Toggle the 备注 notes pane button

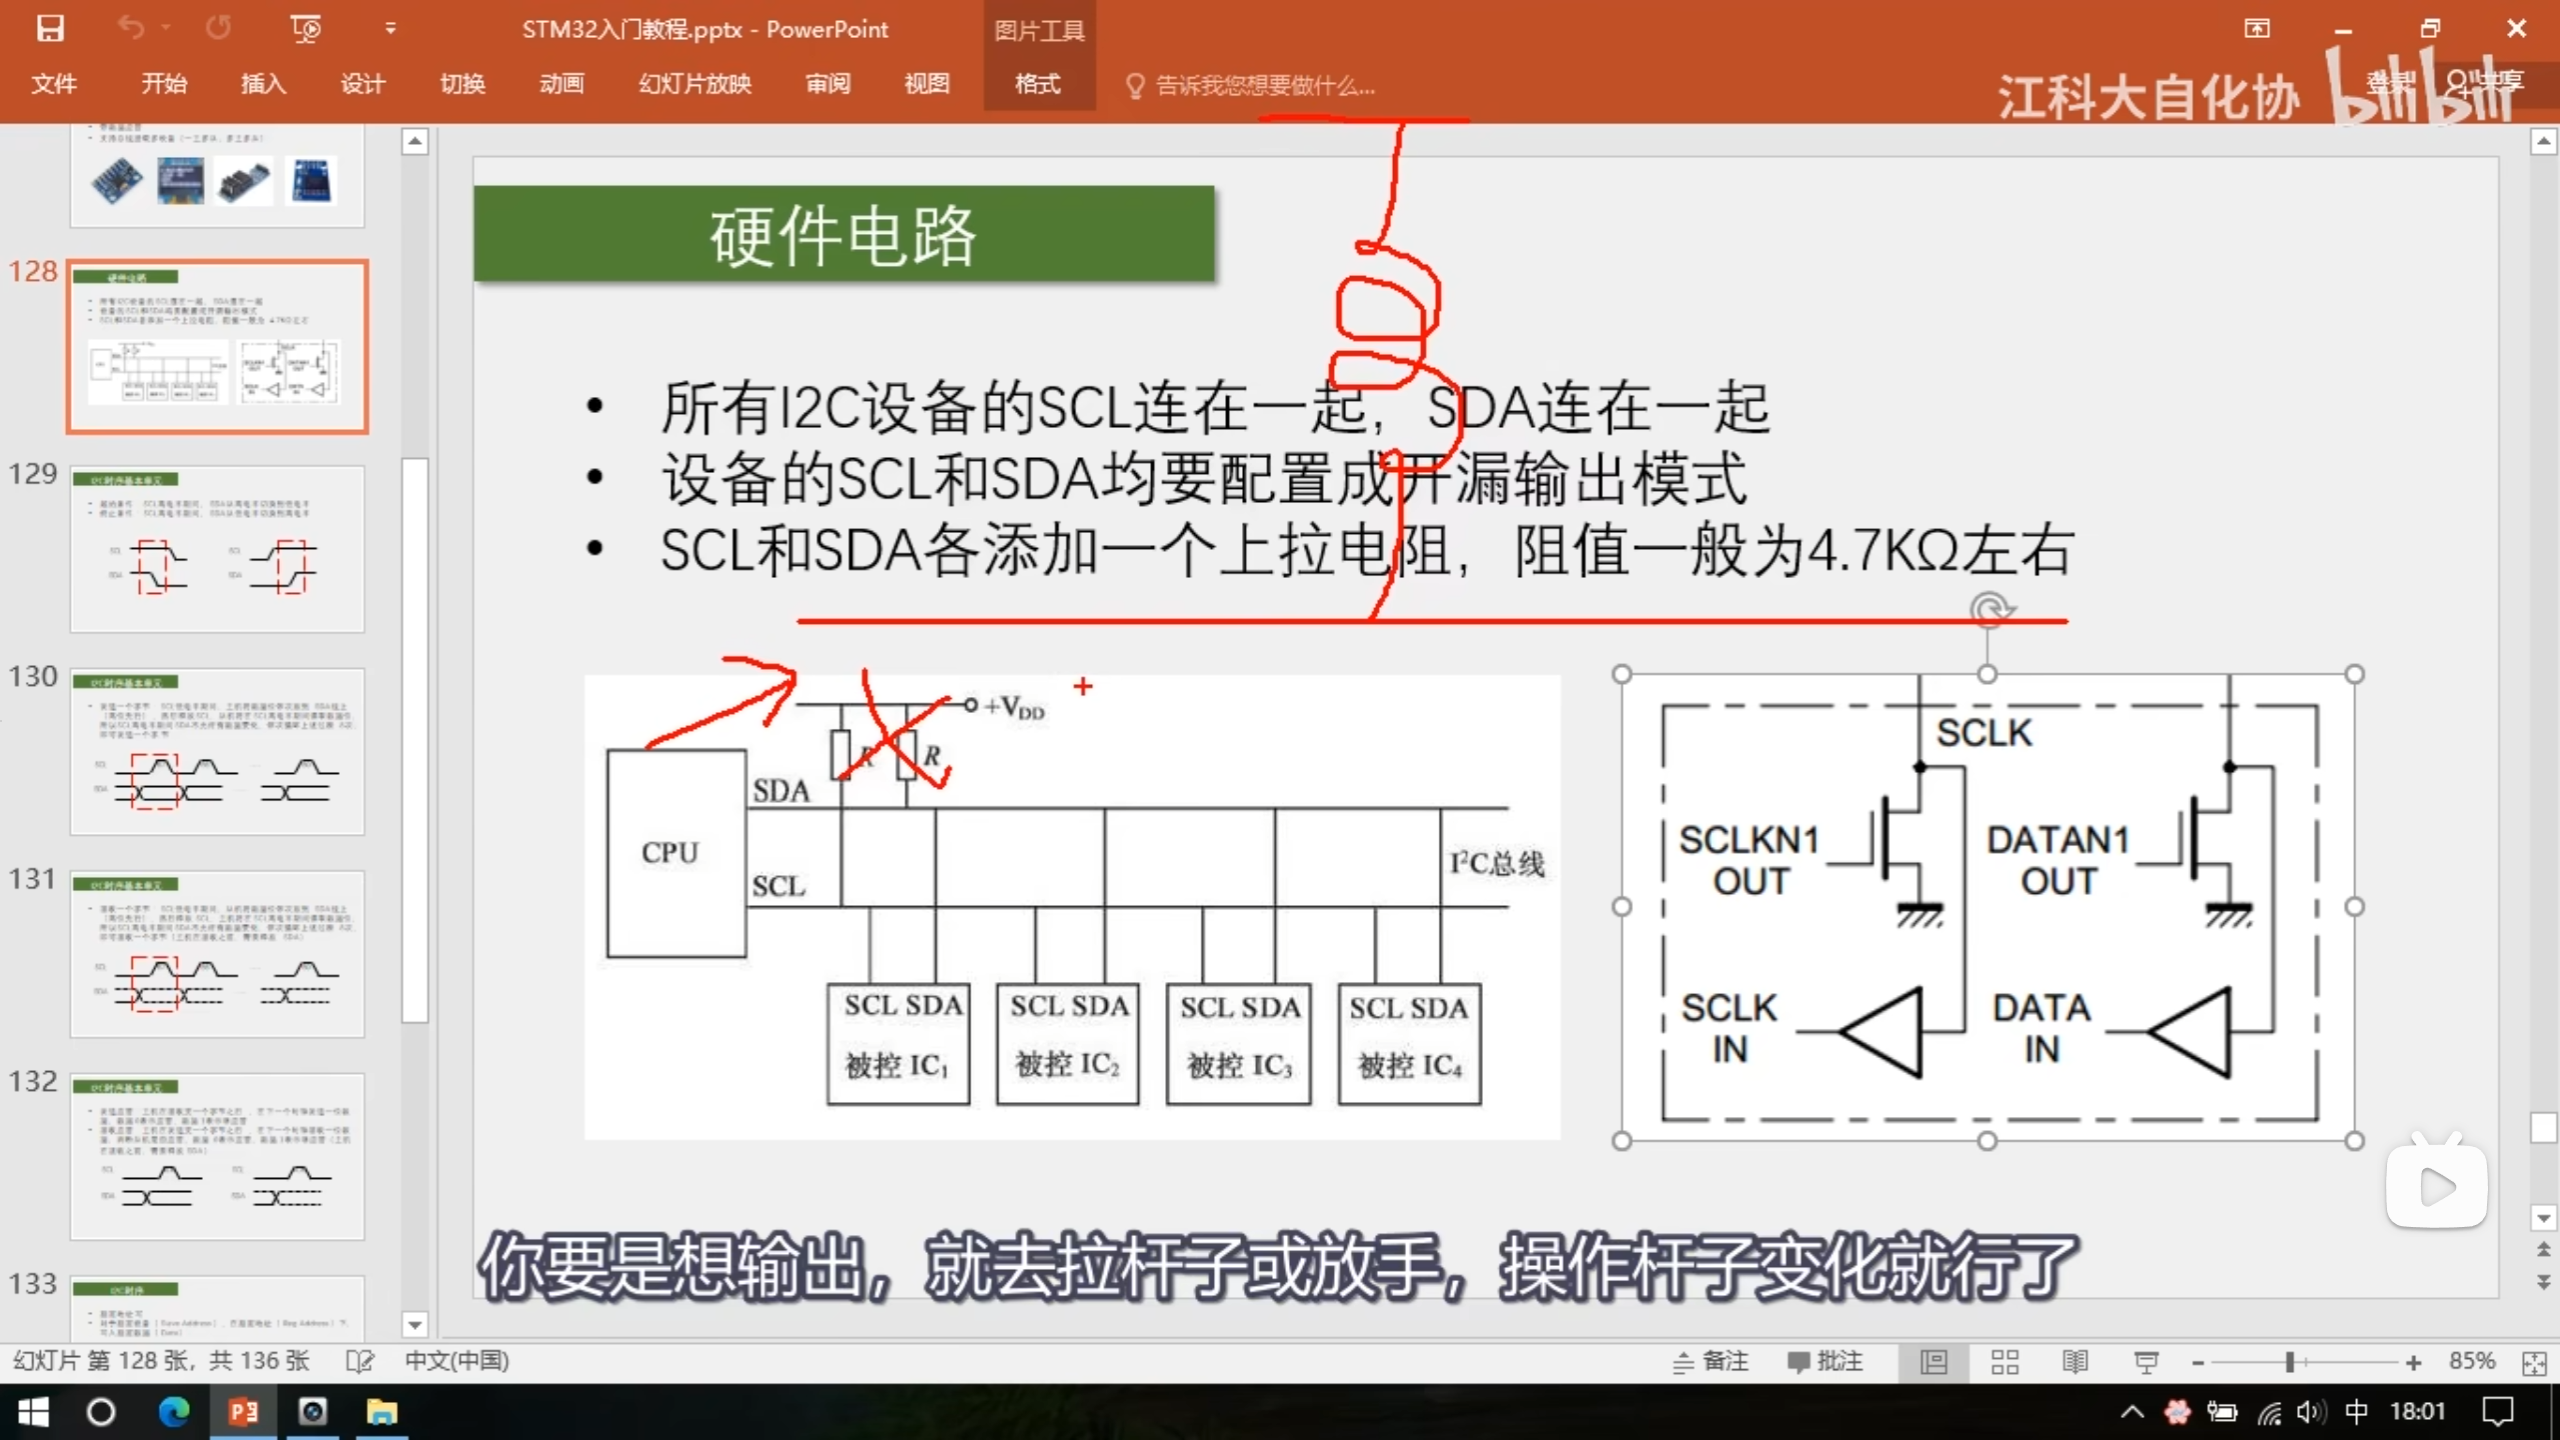pos(1711,1361)
